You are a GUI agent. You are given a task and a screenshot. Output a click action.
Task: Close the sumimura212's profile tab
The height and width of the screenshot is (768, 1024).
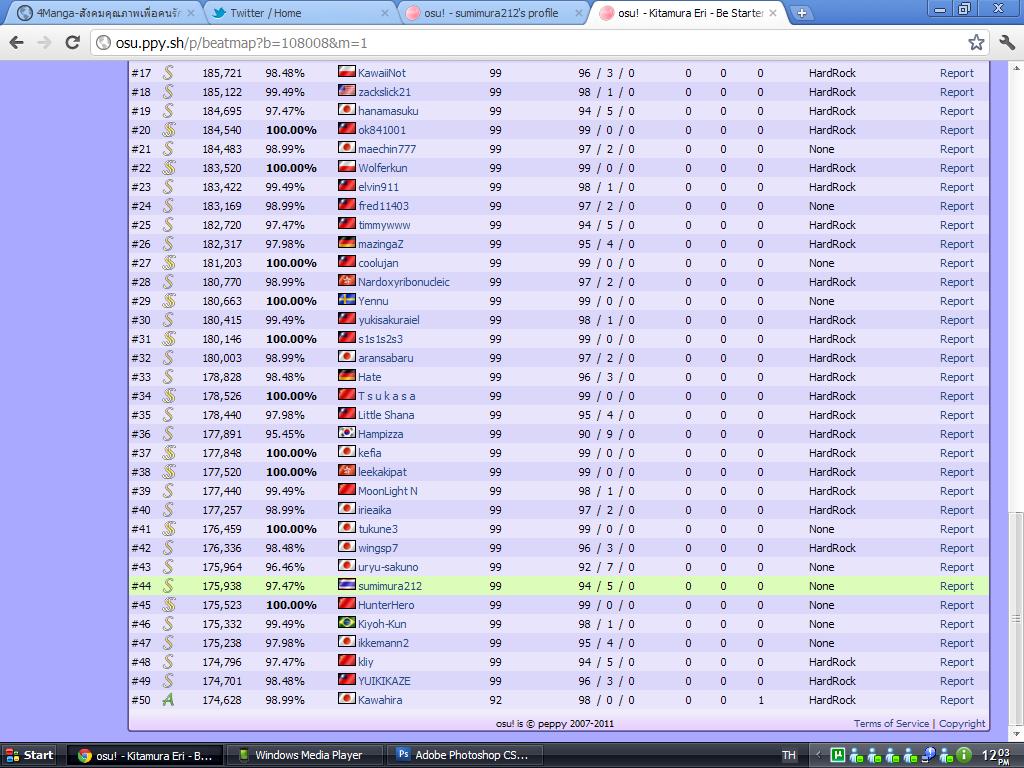[579, 13]
